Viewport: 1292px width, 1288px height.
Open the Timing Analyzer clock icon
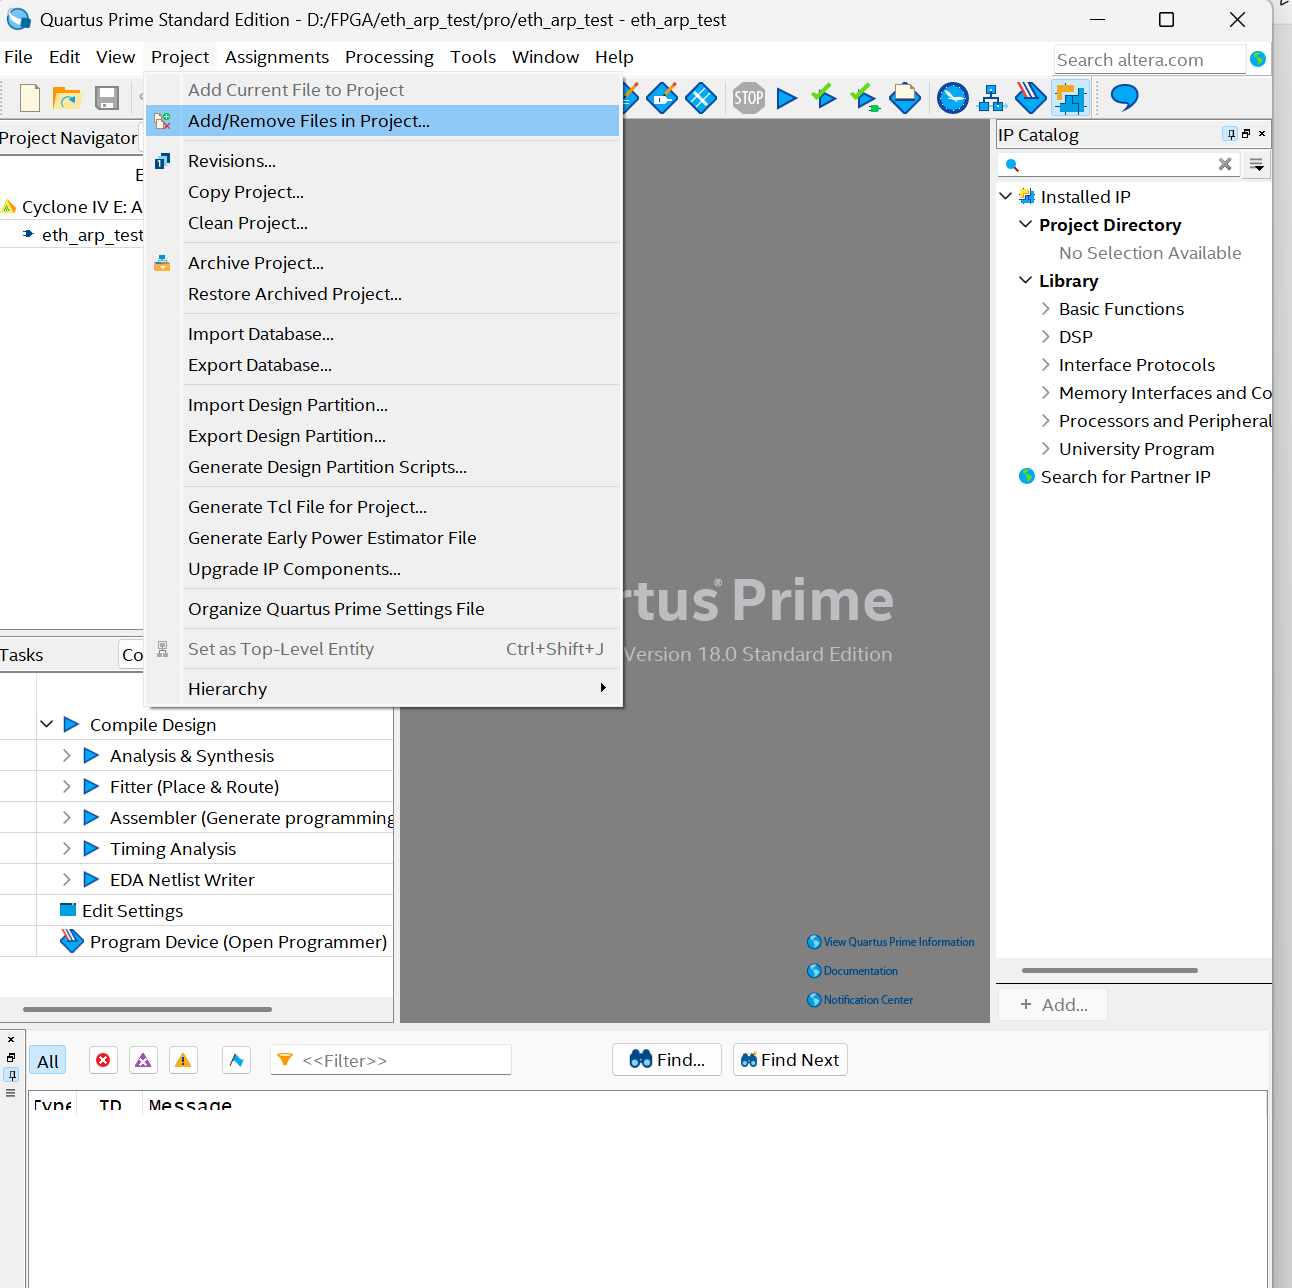tap(953, 98)
